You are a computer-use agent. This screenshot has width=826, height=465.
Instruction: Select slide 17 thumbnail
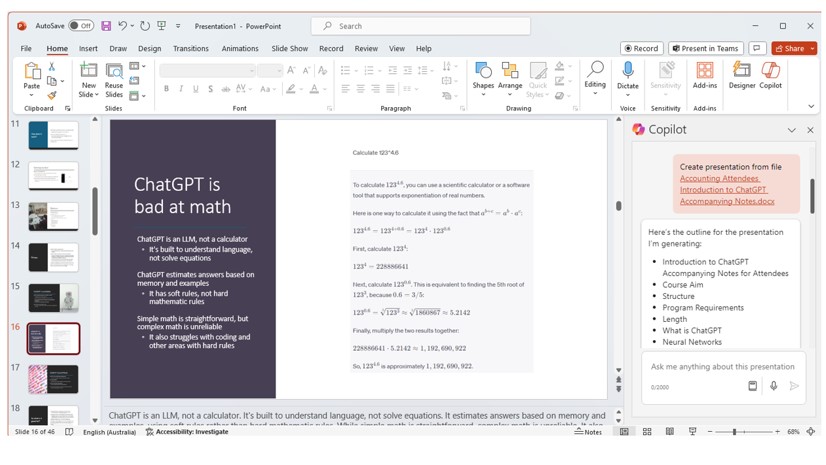[x=53, y=379]
